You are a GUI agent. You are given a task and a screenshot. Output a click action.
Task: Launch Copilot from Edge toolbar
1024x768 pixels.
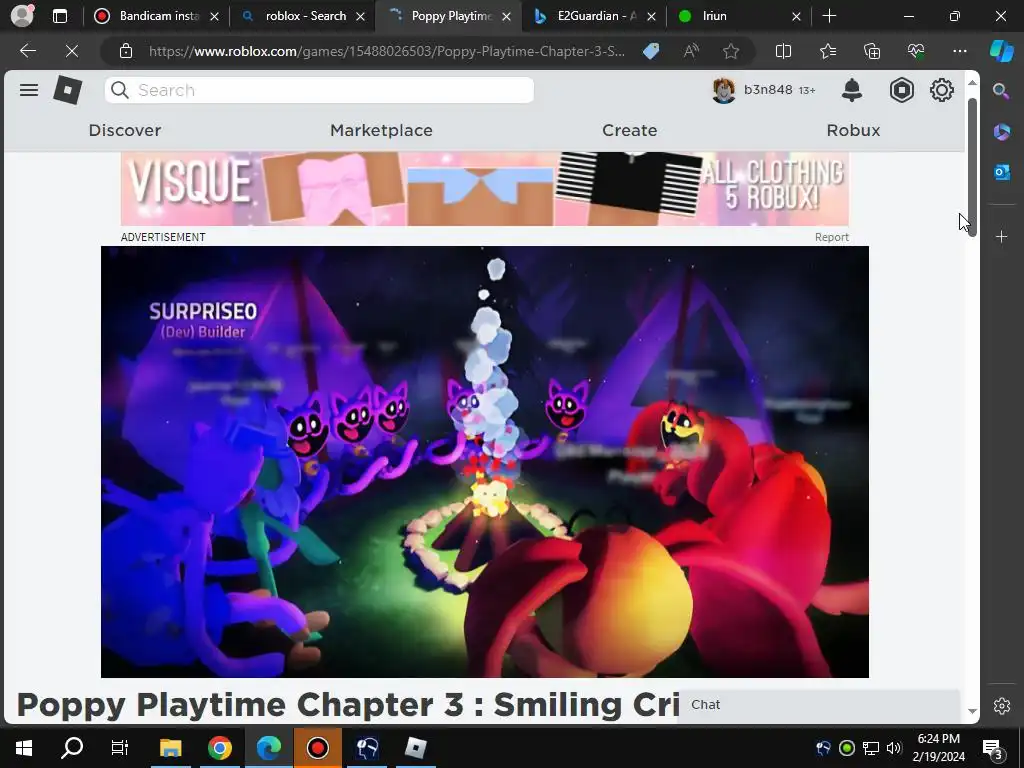click(x=1002, y=51)
